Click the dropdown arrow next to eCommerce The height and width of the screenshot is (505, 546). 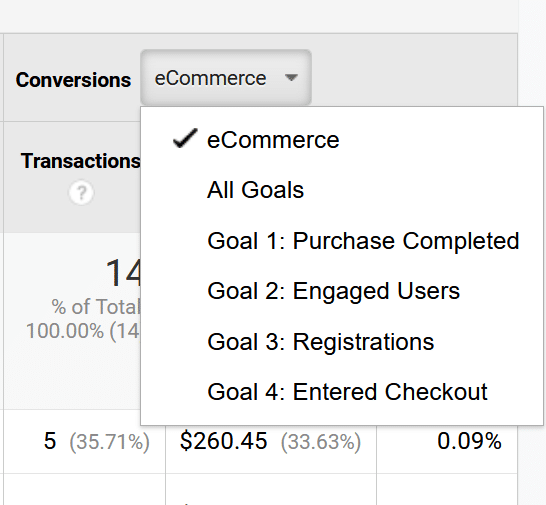291,77
